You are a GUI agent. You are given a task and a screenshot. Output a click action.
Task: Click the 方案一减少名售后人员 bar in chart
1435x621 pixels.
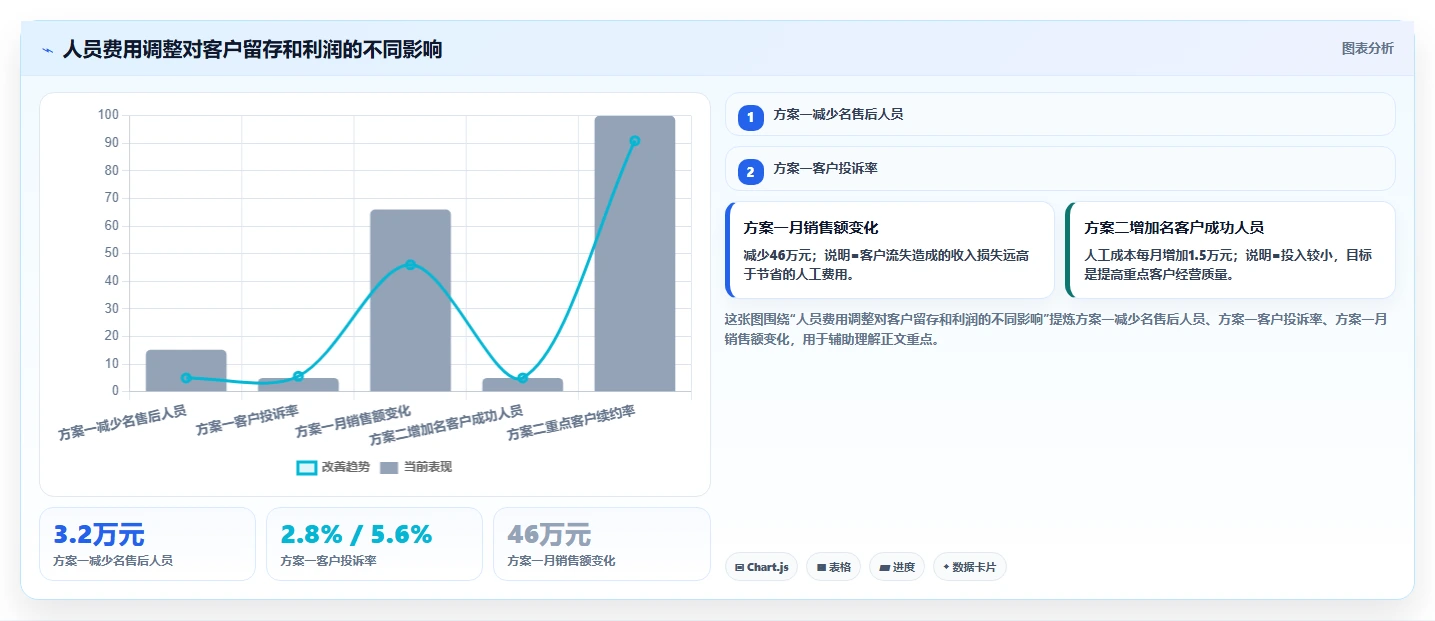(x=186, y=370)
